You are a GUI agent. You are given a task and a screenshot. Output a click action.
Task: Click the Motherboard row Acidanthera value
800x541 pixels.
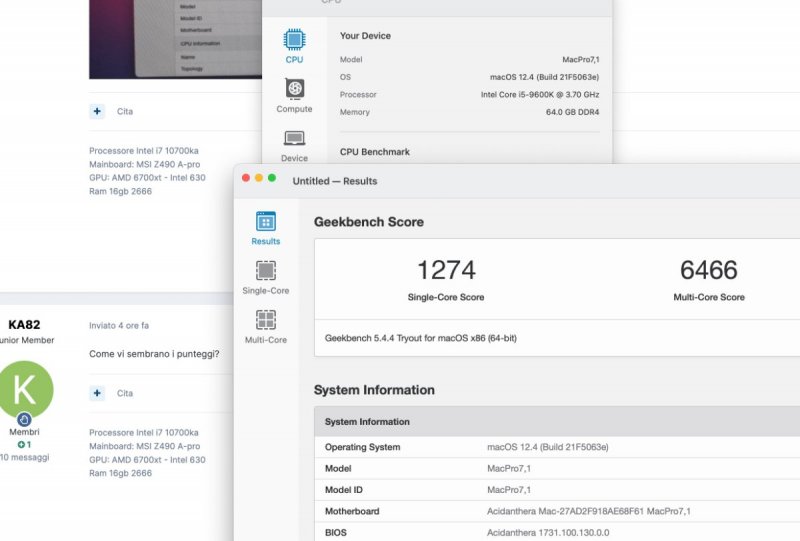coord(589,511)
